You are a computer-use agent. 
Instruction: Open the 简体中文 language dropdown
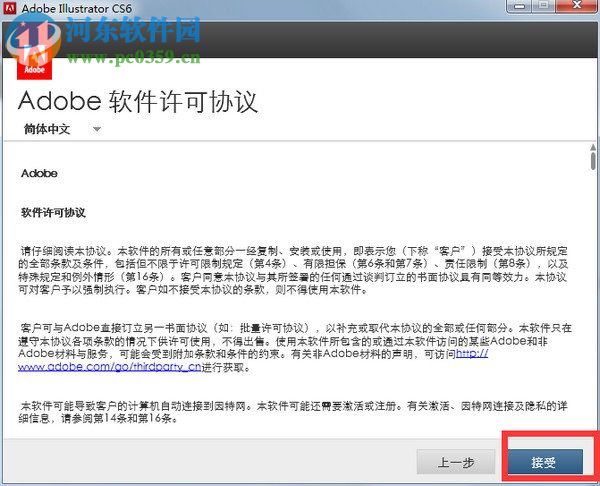click(x=62, y=129)
